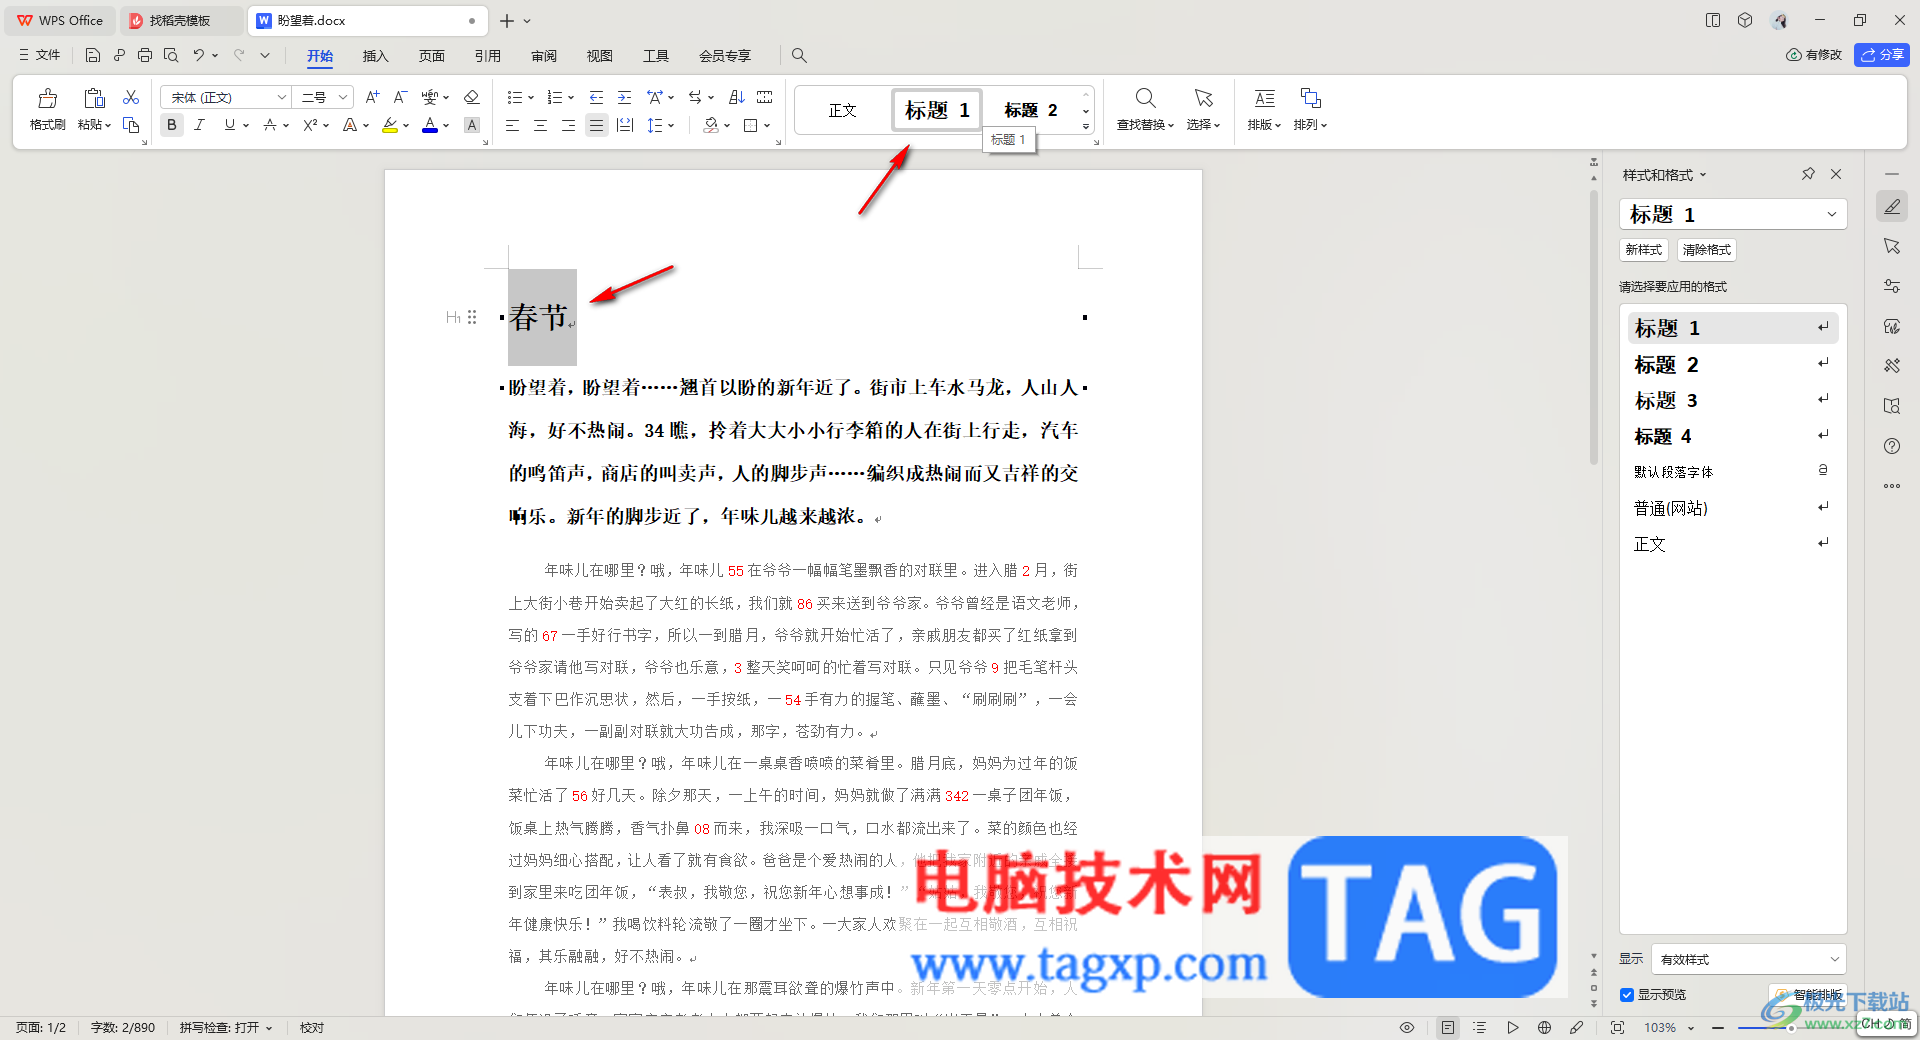Viewport: 1920px width, 1040px height.
Task: Click the help question mark sidebar icon
Action: tap(1892, 446)
